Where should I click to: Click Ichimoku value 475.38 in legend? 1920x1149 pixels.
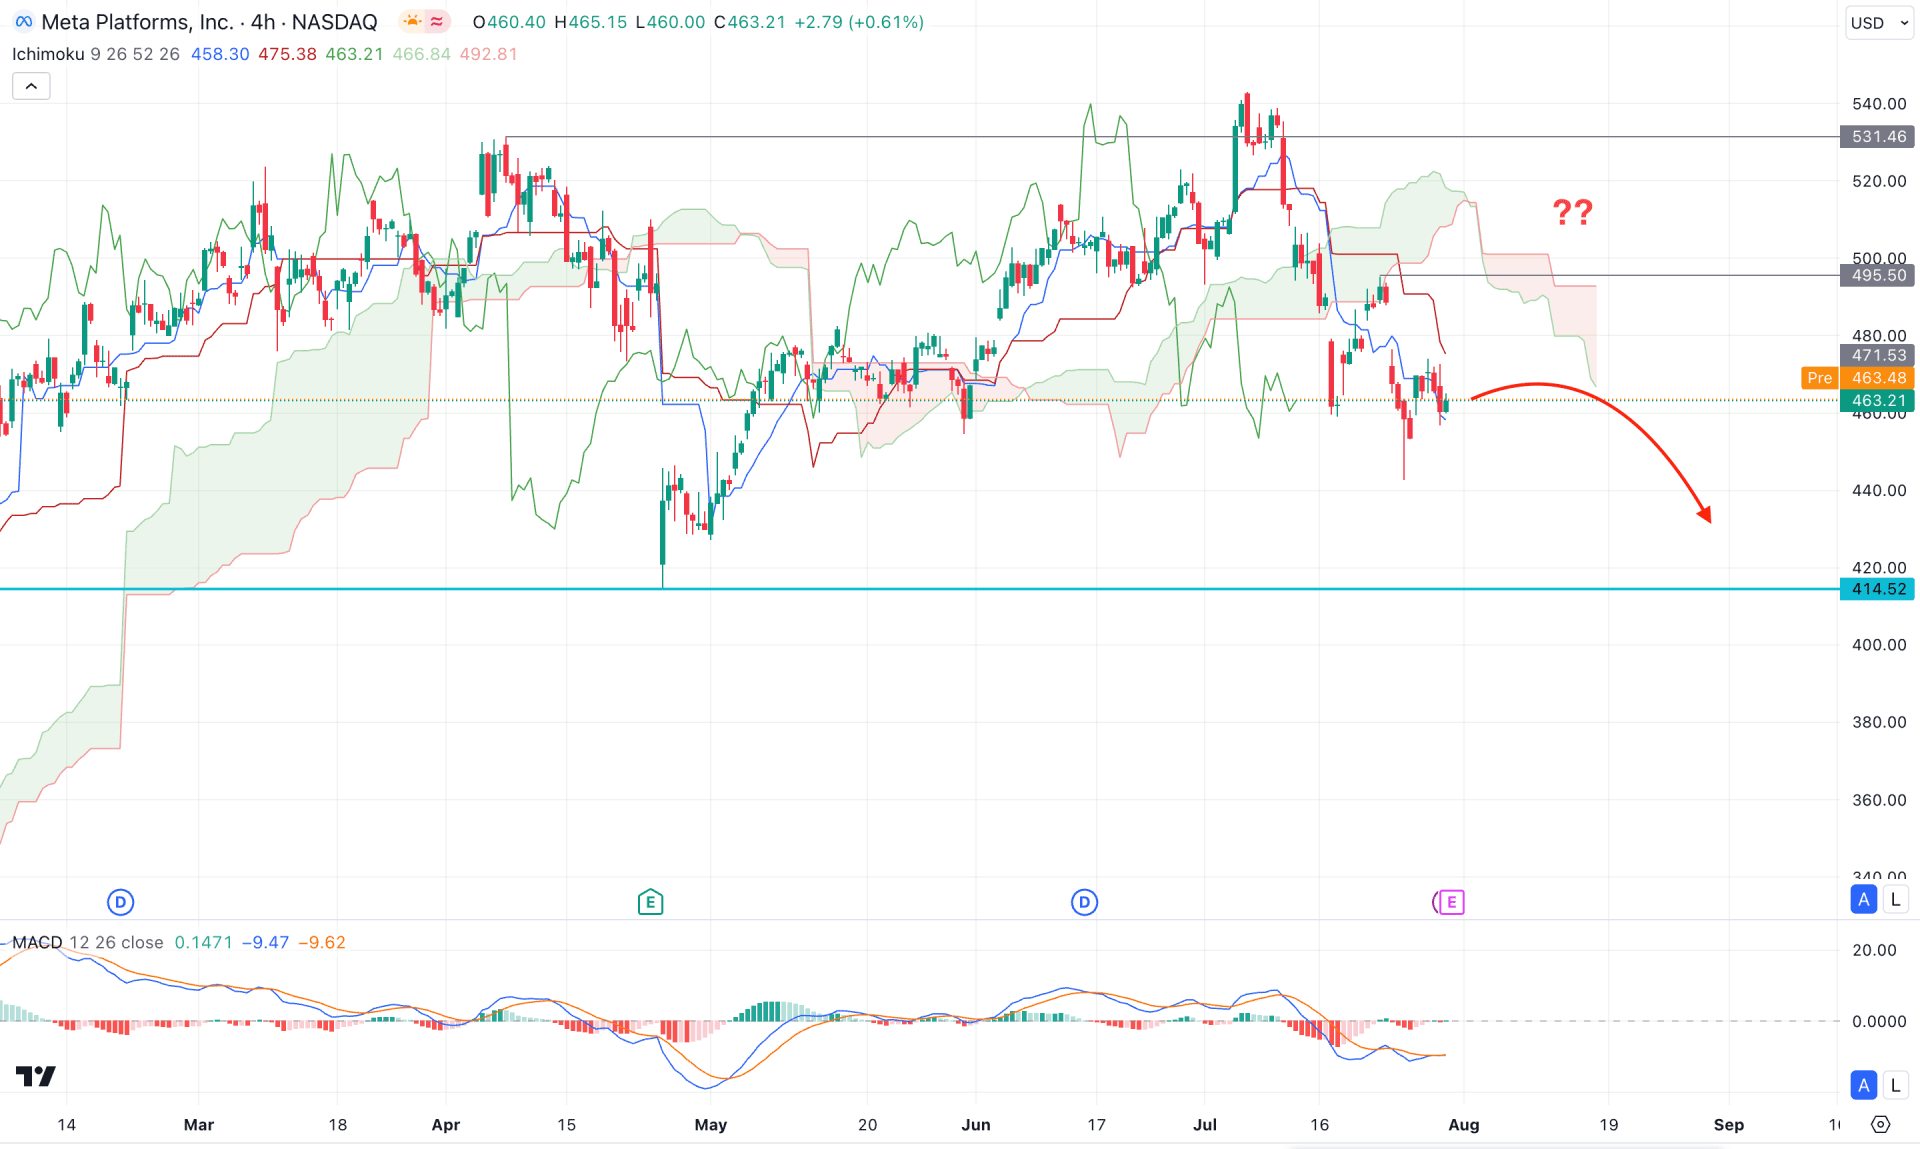click(x=287, y=54)
